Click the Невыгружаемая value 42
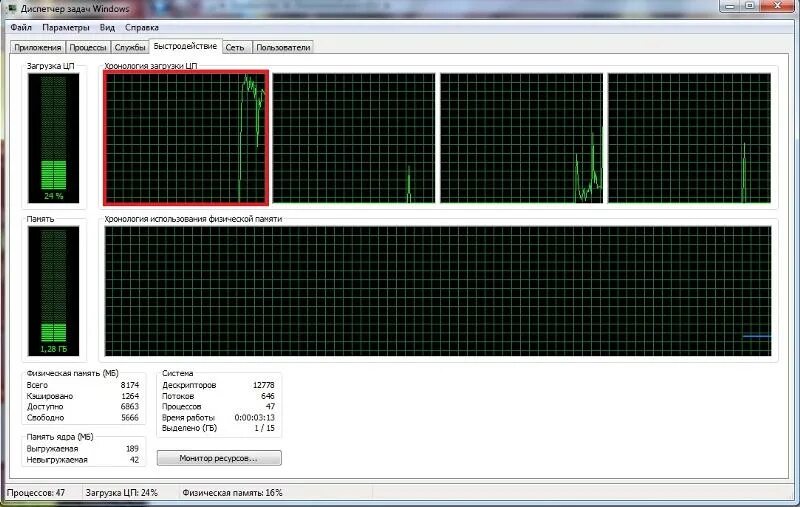The width and height of the screenshot is (800, 507). (x=134, y=460)
